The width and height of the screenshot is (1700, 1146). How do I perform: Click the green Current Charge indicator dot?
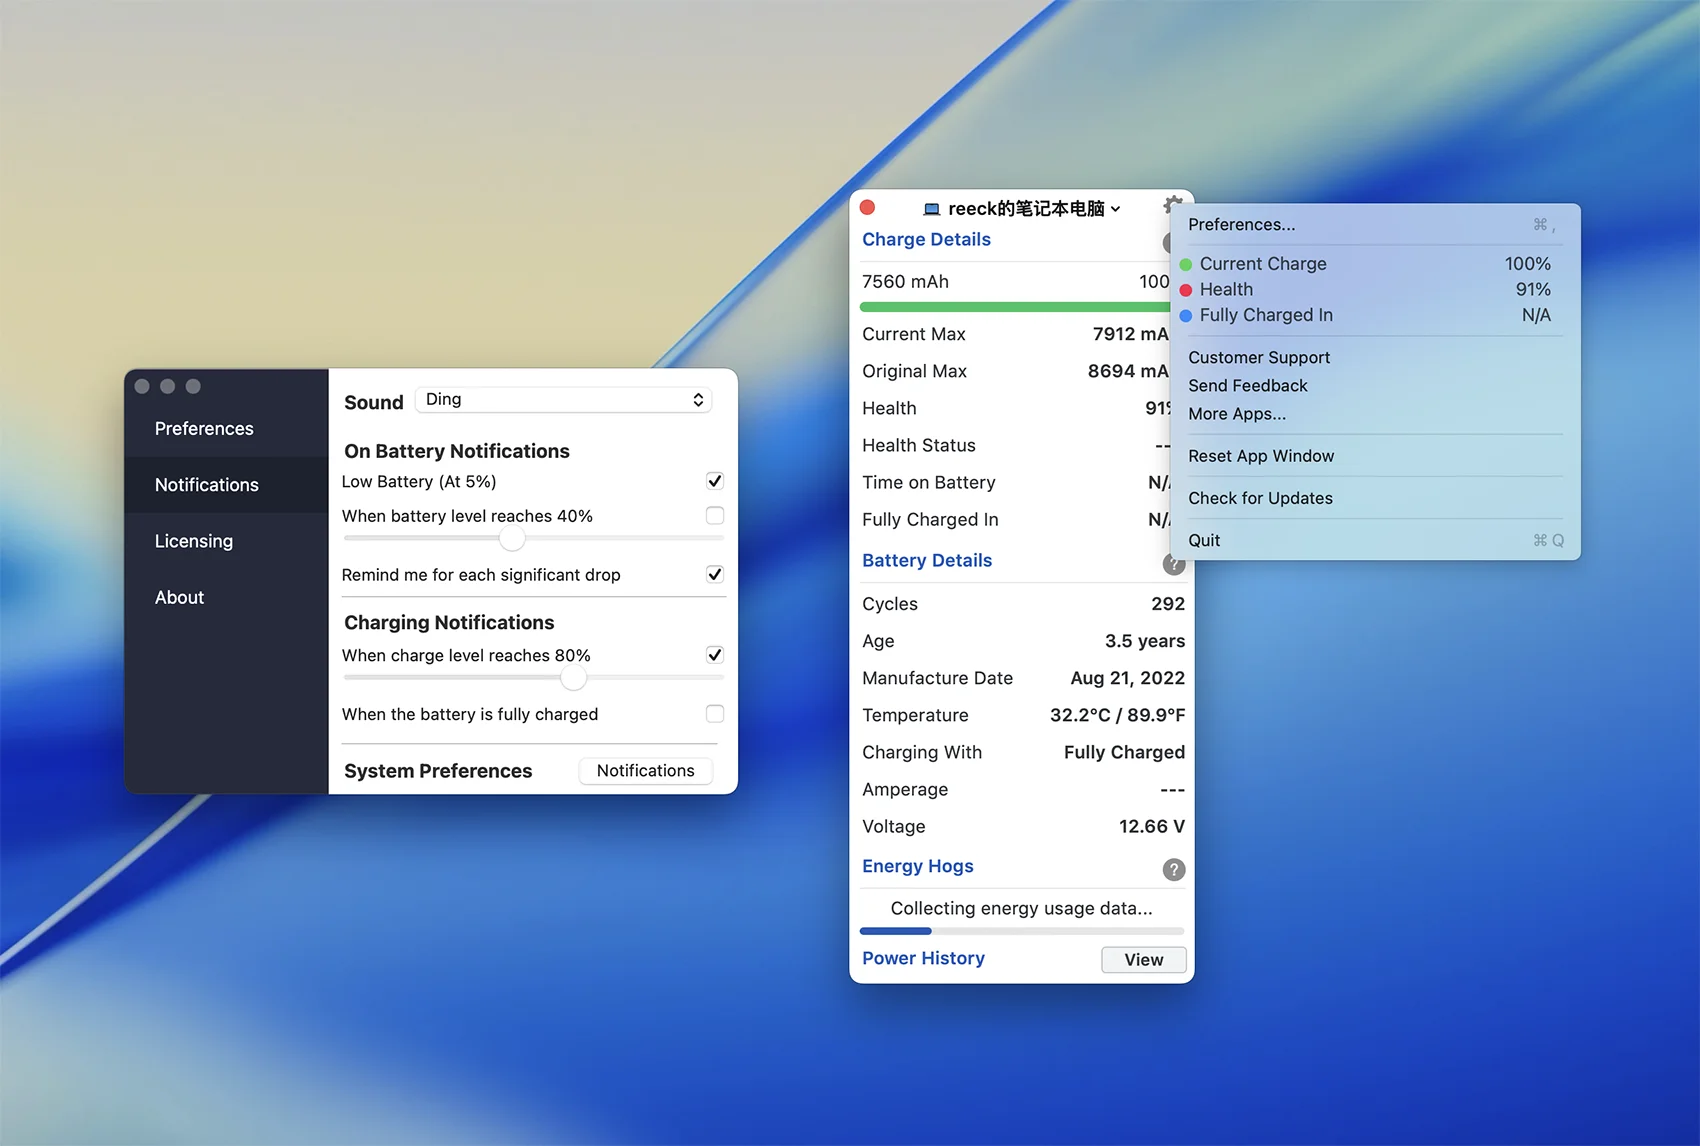pyautogui.click(x=1186, y=265)
